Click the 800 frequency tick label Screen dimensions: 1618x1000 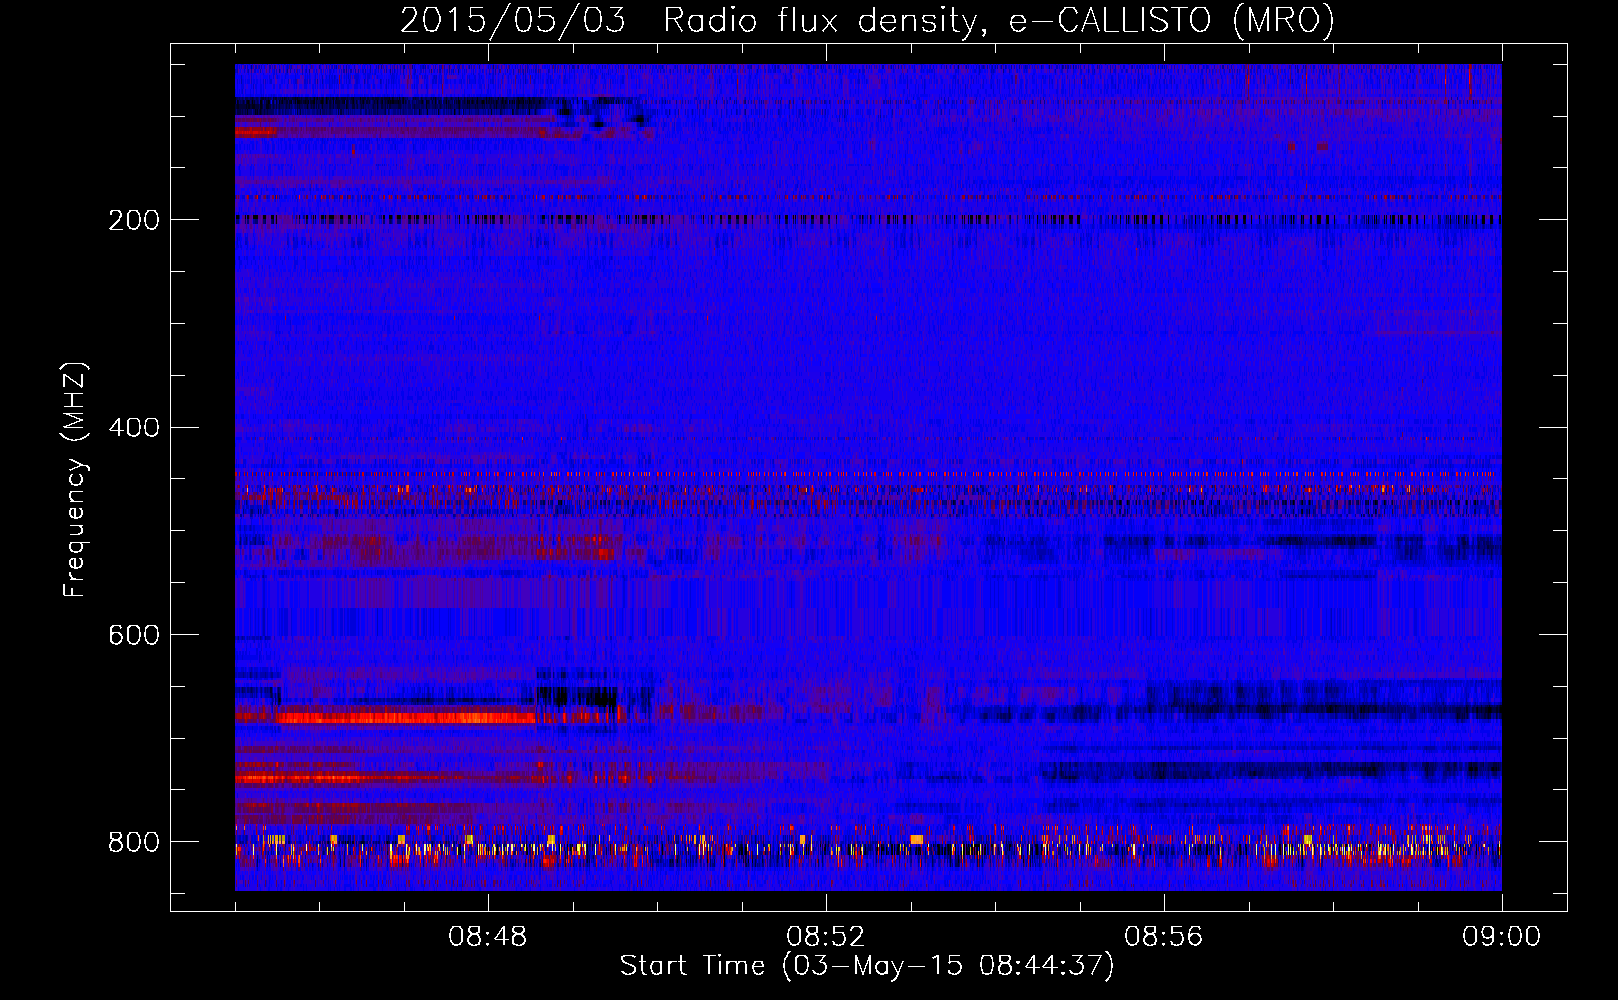[x=134, y=843]
